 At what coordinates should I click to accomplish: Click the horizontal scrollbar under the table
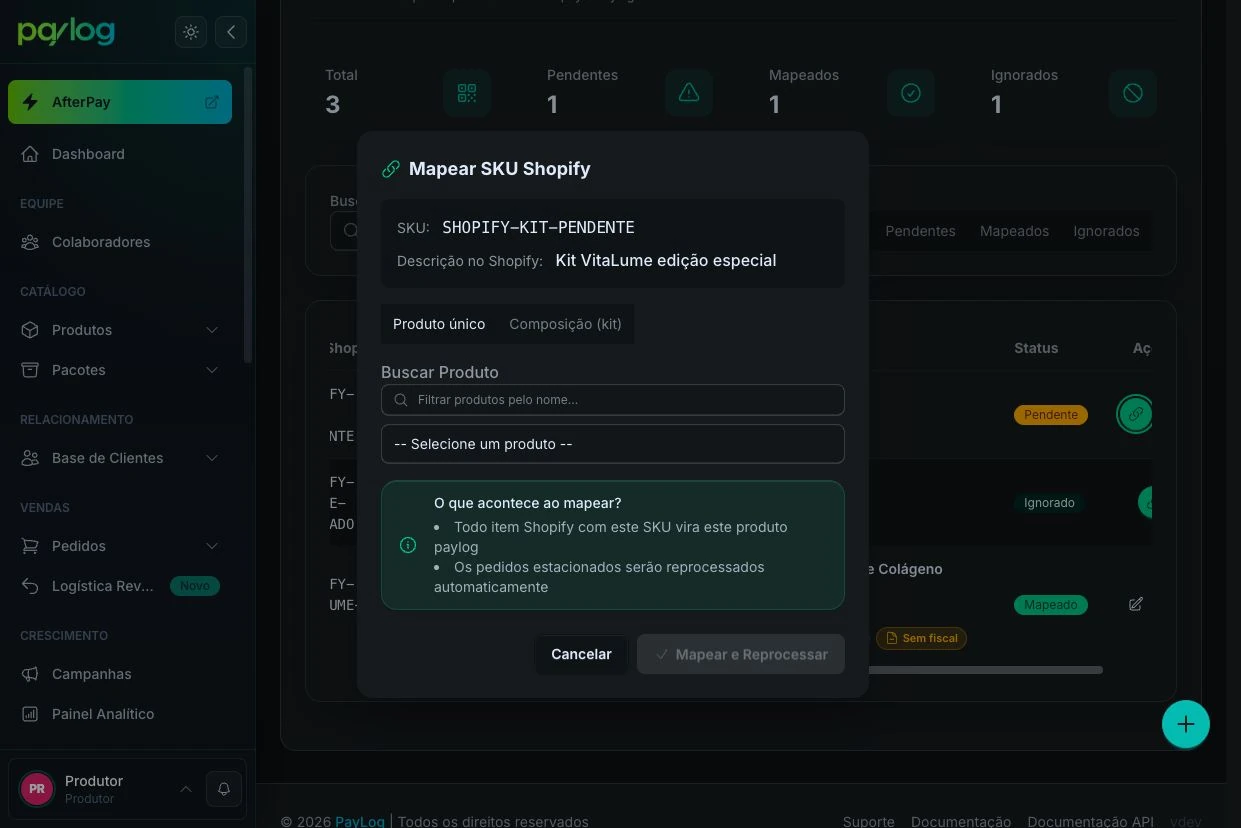point(985,670)
